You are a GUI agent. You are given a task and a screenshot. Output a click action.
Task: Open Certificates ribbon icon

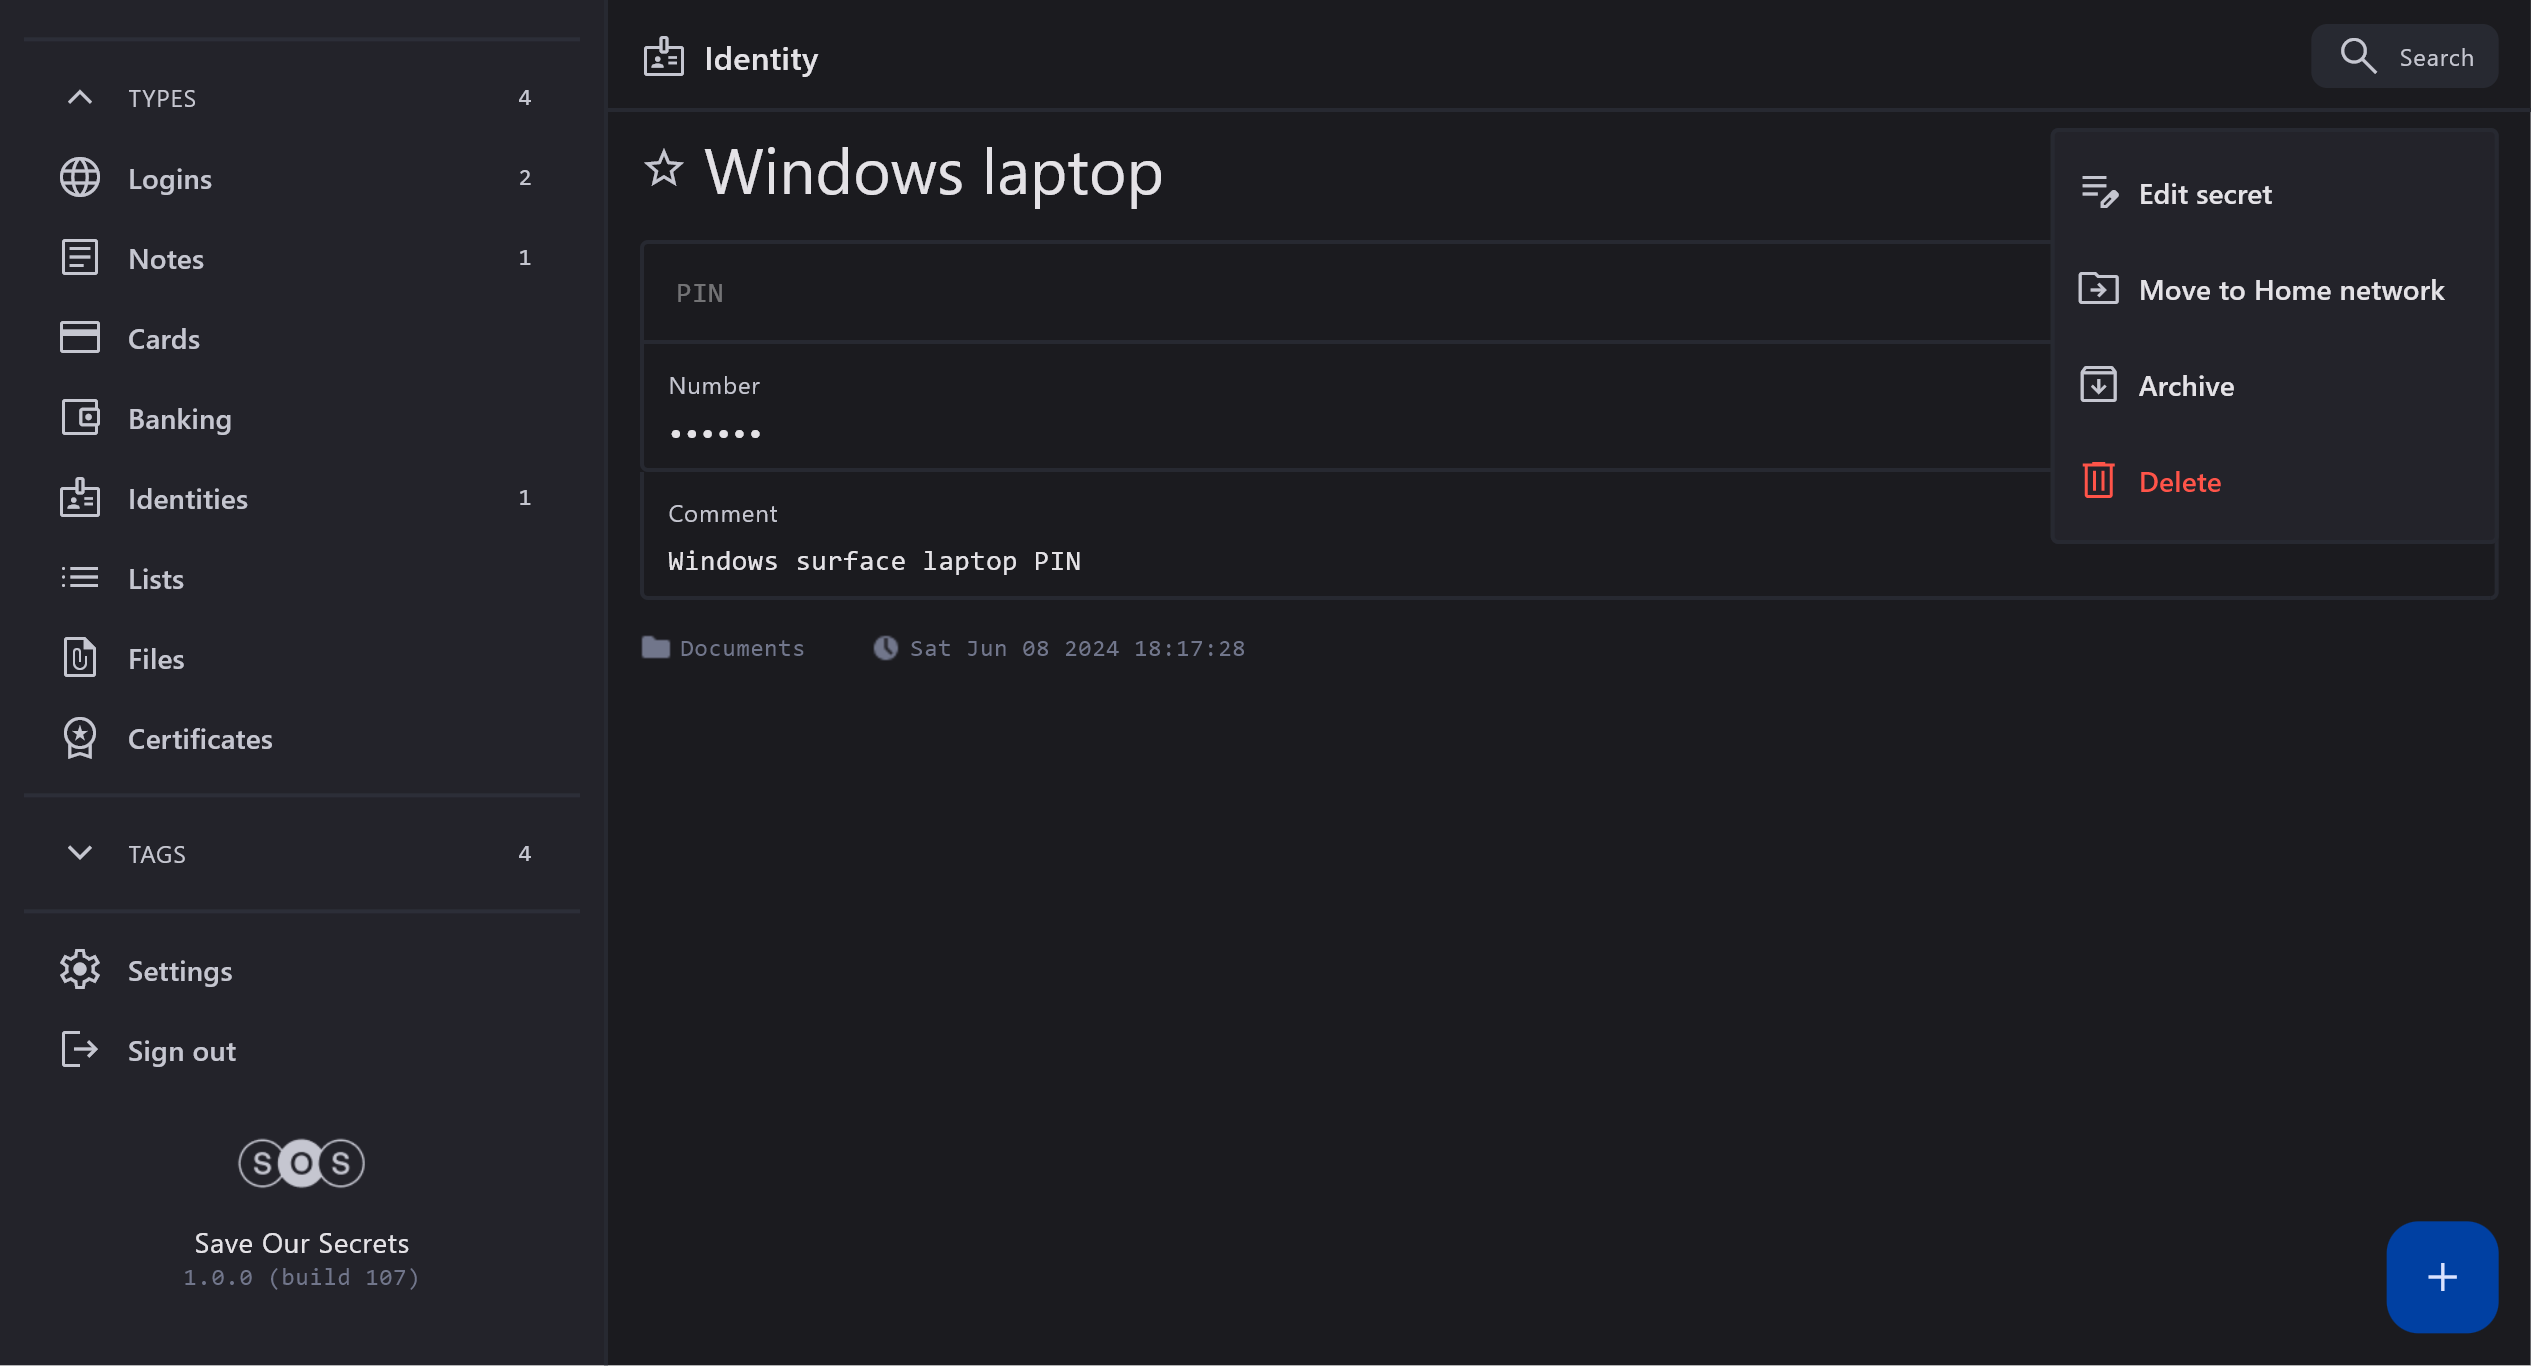pos(79,738)
